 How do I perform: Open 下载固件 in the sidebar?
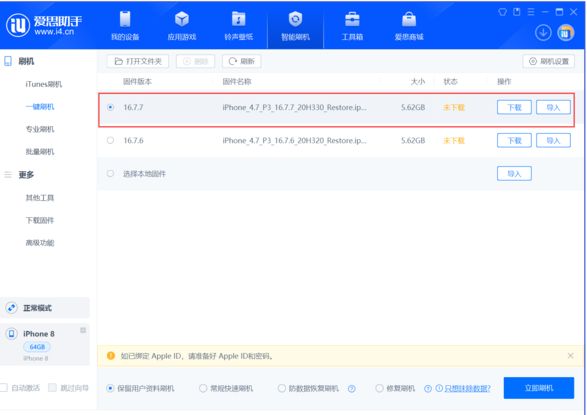tap(40, 220)
